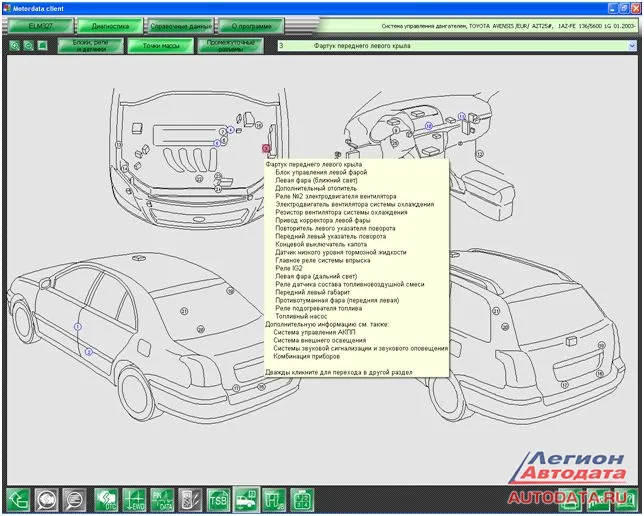Open the JB junction block icon
644x516 pixels.
[x=274, y=500]
